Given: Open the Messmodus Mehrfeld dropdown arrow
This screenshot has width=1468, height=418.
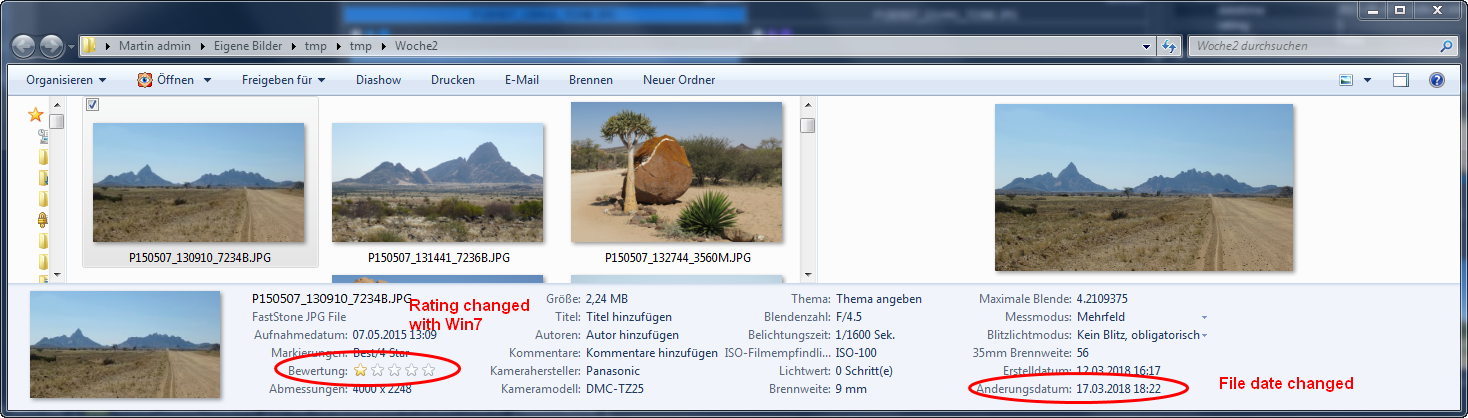Looking at the screenshot, I should [x=1203, y=318].
